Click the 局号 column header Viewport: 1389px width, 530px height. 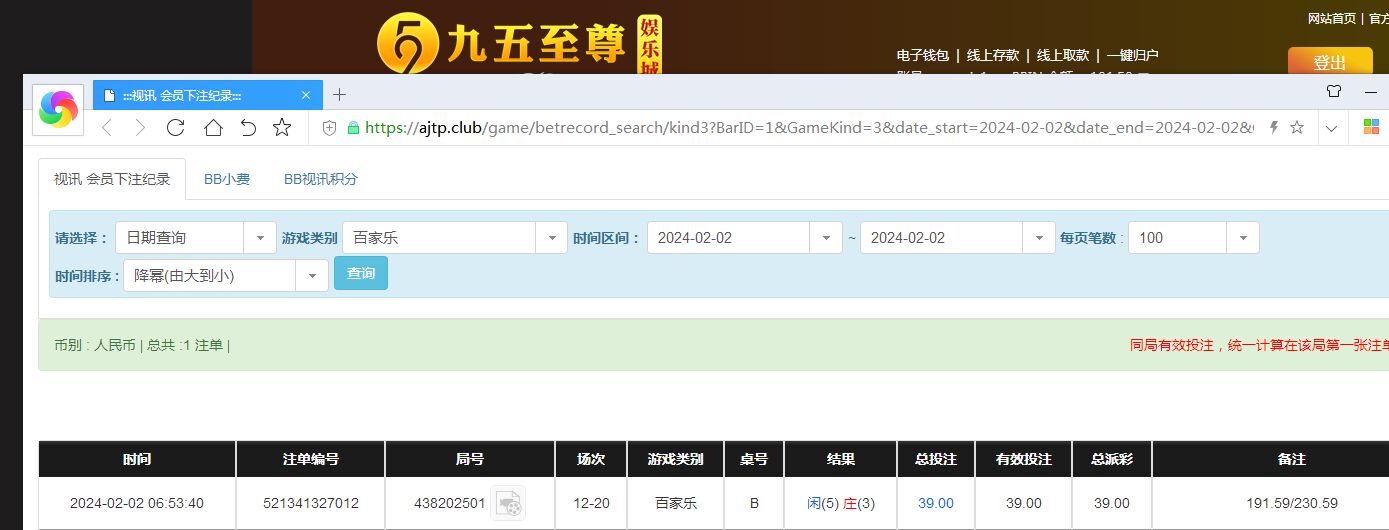click(470, 459)
